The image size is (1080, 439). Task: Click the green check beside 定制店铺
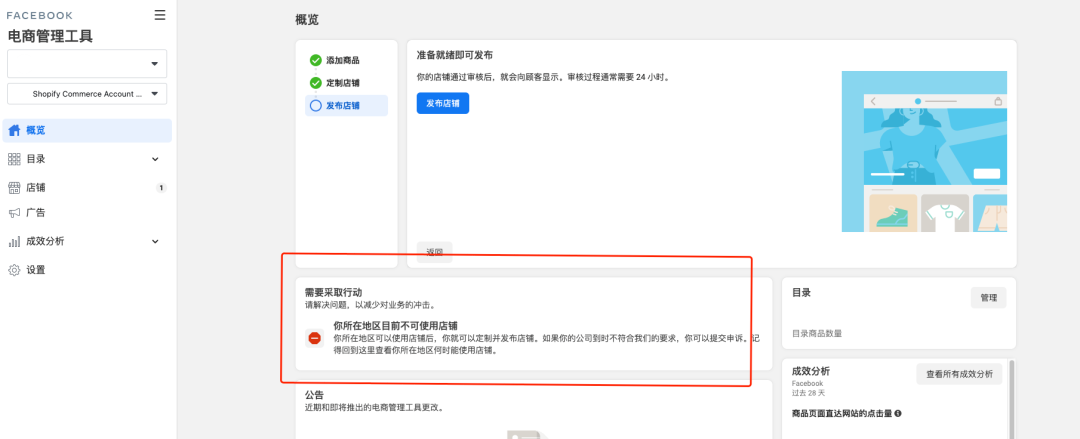[315, 83]
